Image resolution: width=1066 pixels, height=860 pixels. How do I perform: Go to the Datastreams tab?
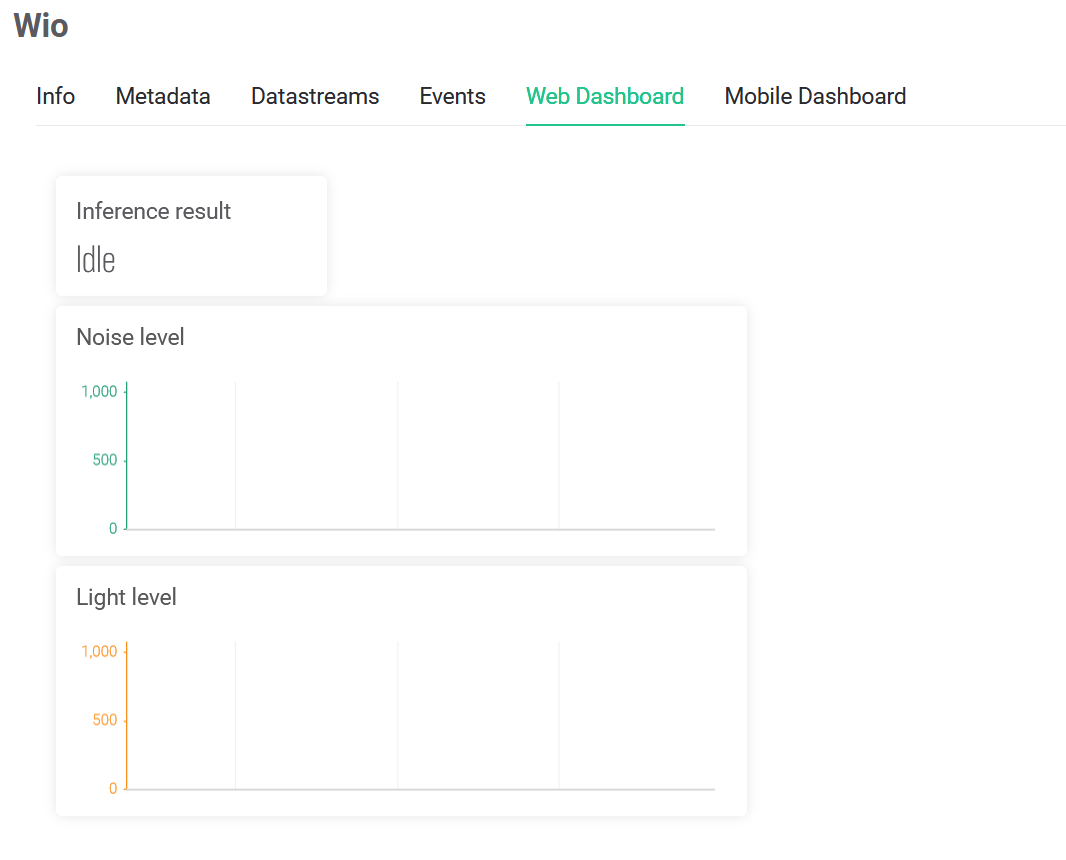coord(315,96)
